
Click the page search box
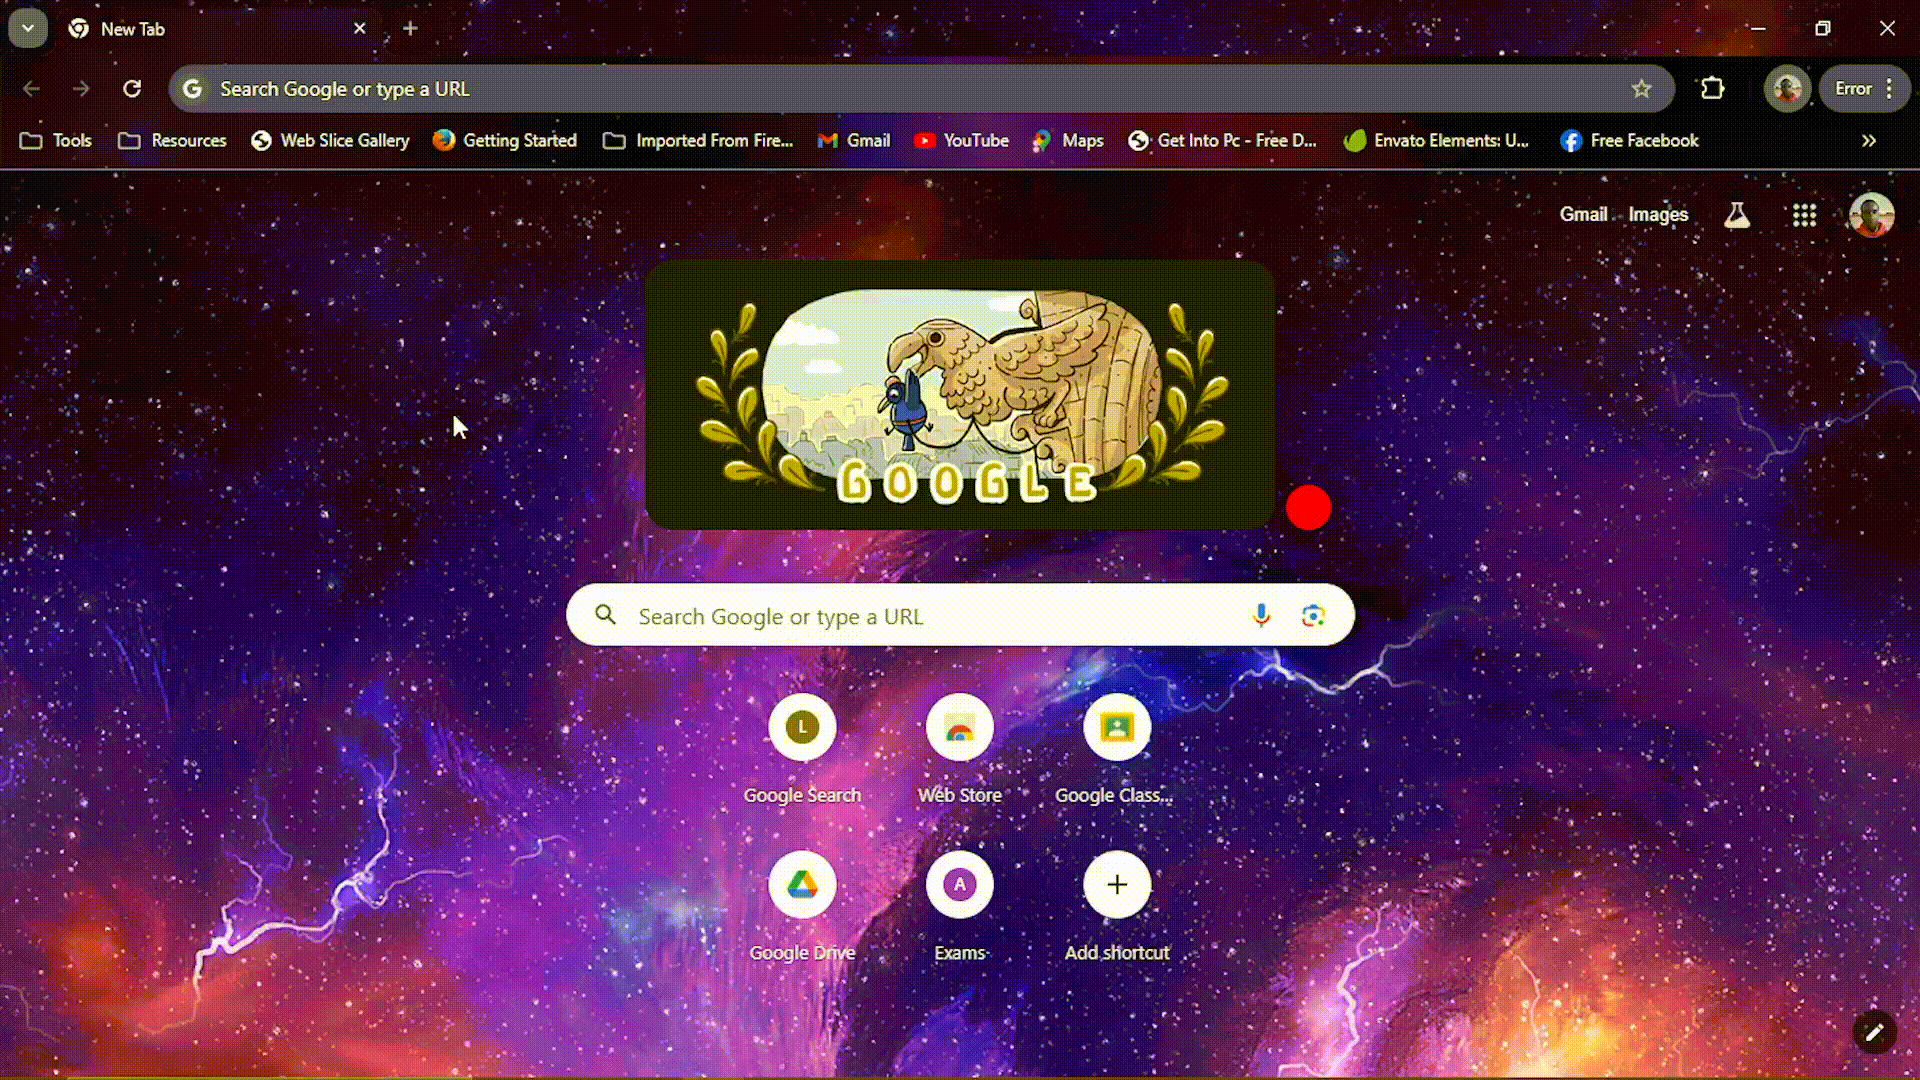(x=960, y=616)
